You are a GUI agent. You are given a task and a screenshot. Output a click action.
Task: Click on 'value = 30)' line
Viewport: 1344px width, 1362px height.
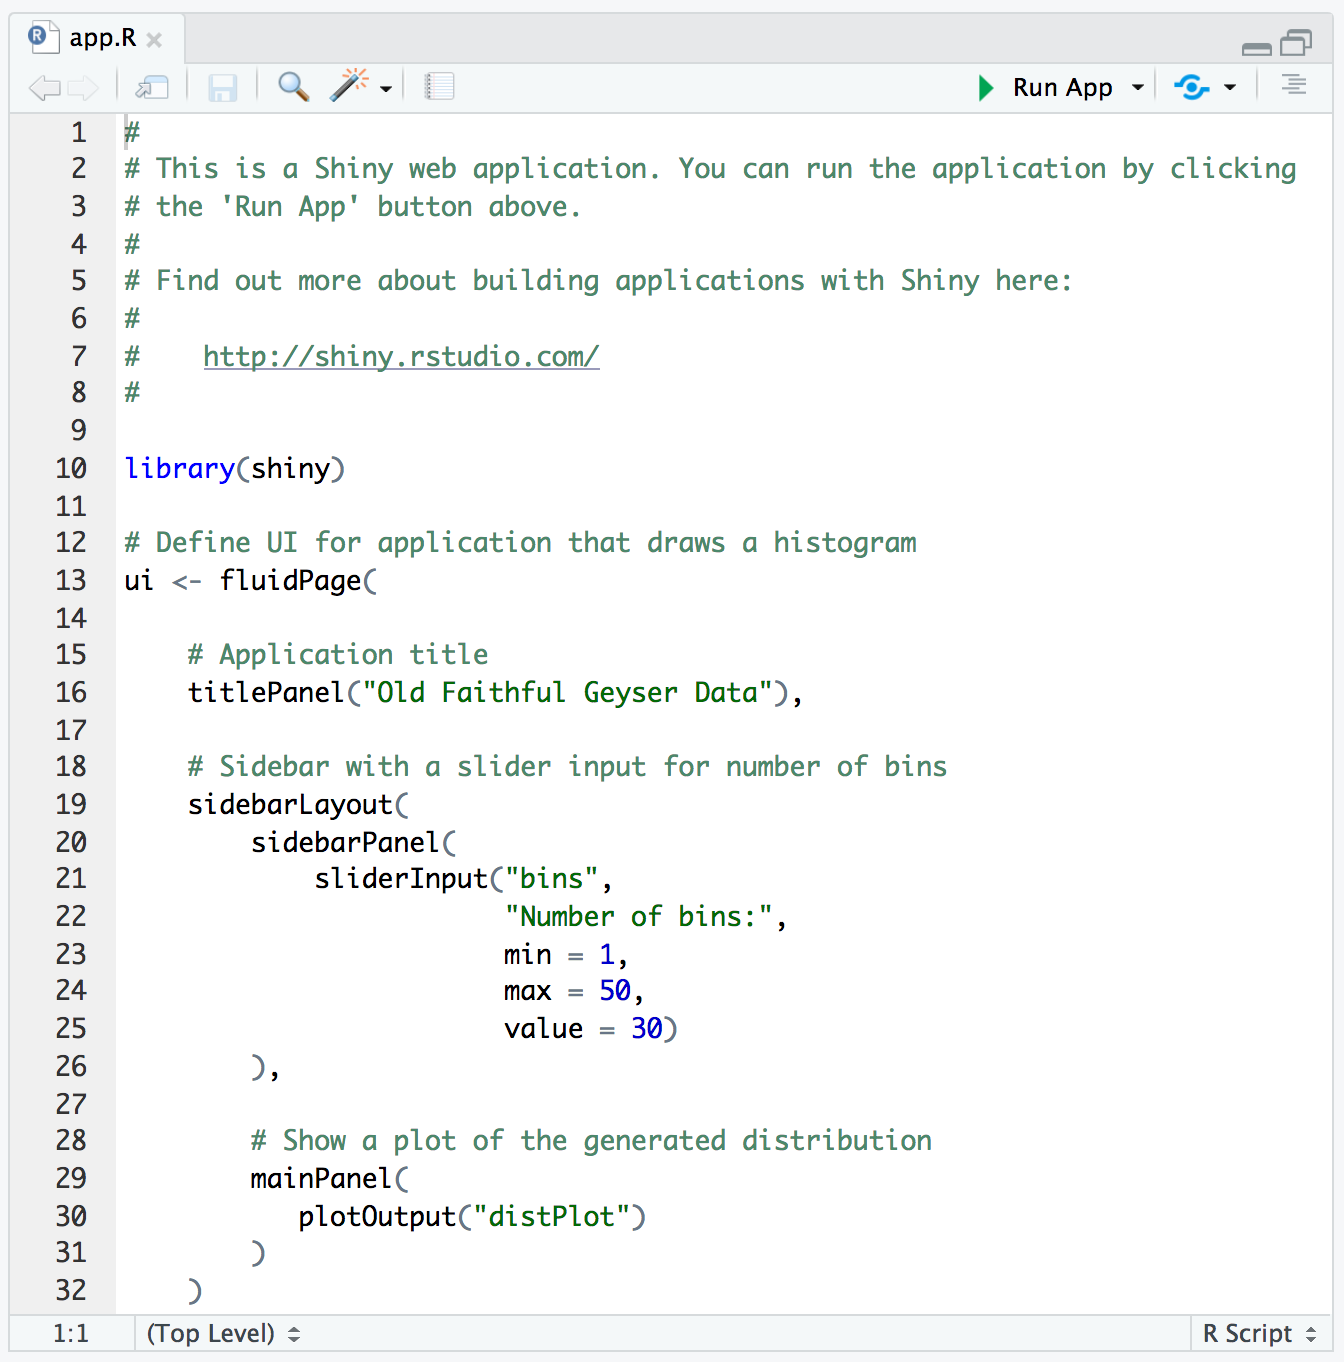(x=591, y=1028)
